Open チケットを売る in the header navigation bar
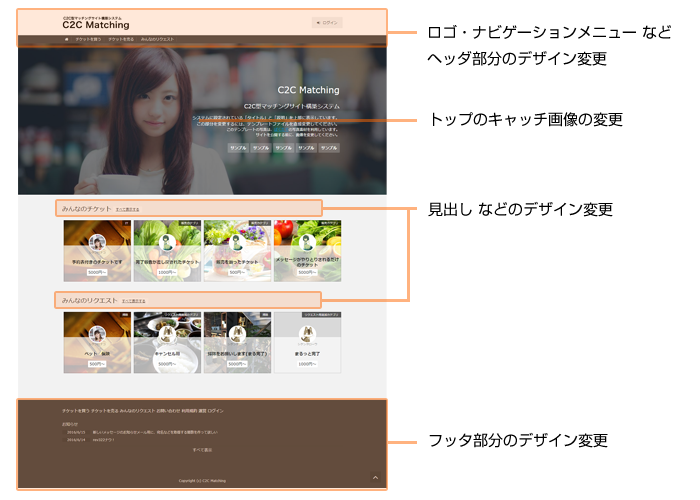The image size is (700, 500). click(121, 39)
